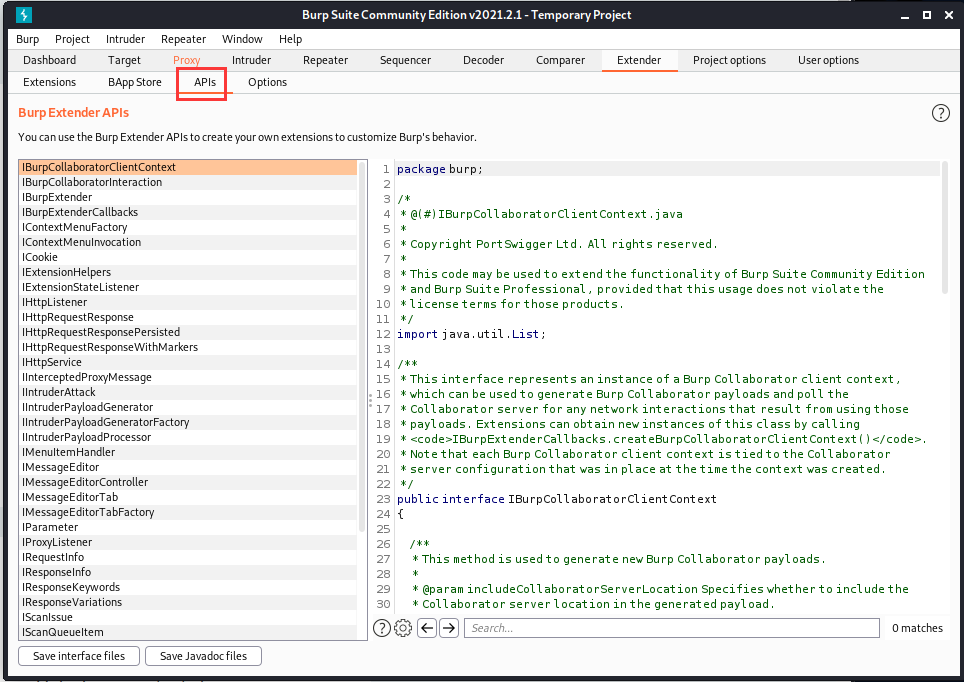Click Save interface files button
Viewport: 964px width, 682px height.
tap(79, 656)
